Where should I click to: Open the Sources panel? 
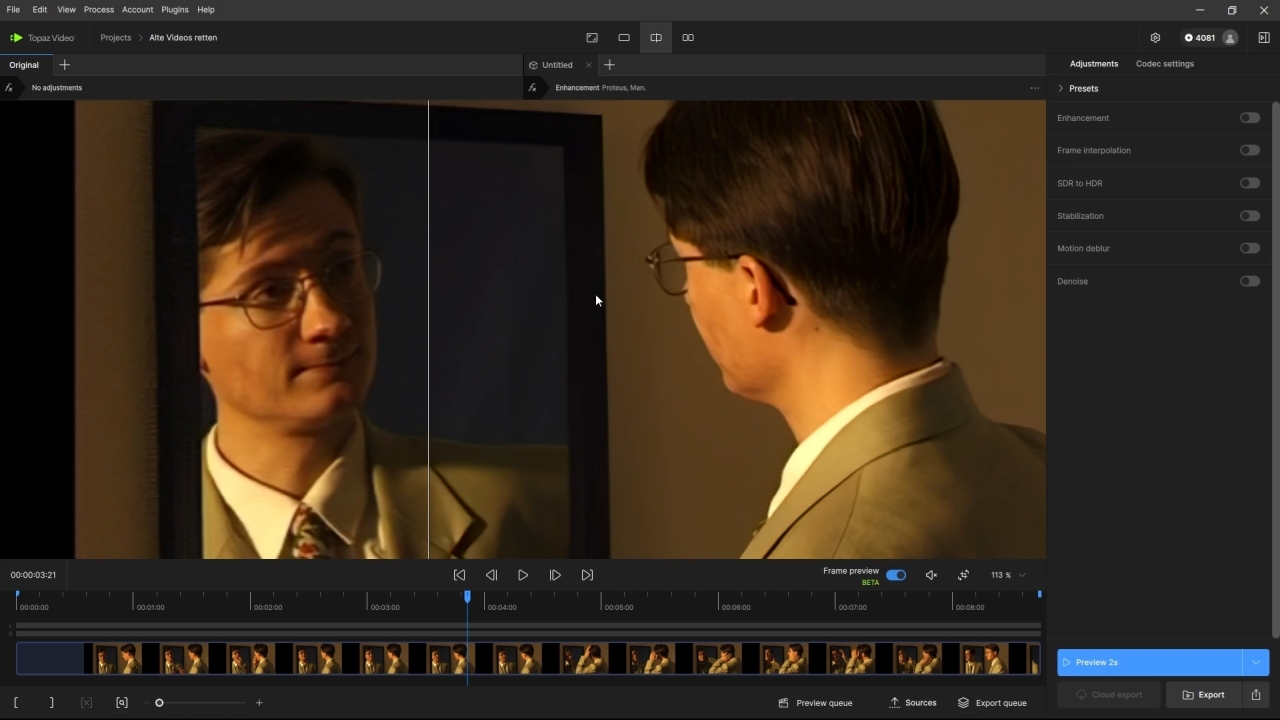913,703
